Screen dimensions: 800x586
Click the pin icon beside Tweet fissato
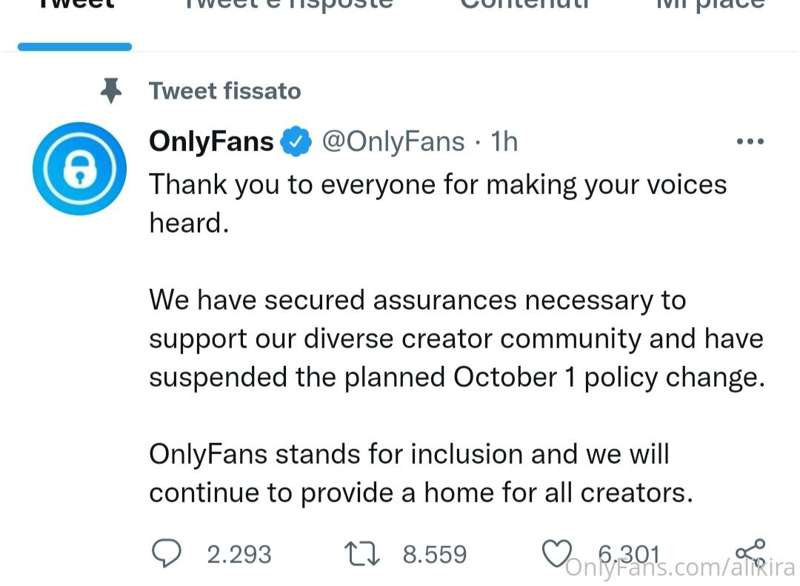(x=111, y=91)
